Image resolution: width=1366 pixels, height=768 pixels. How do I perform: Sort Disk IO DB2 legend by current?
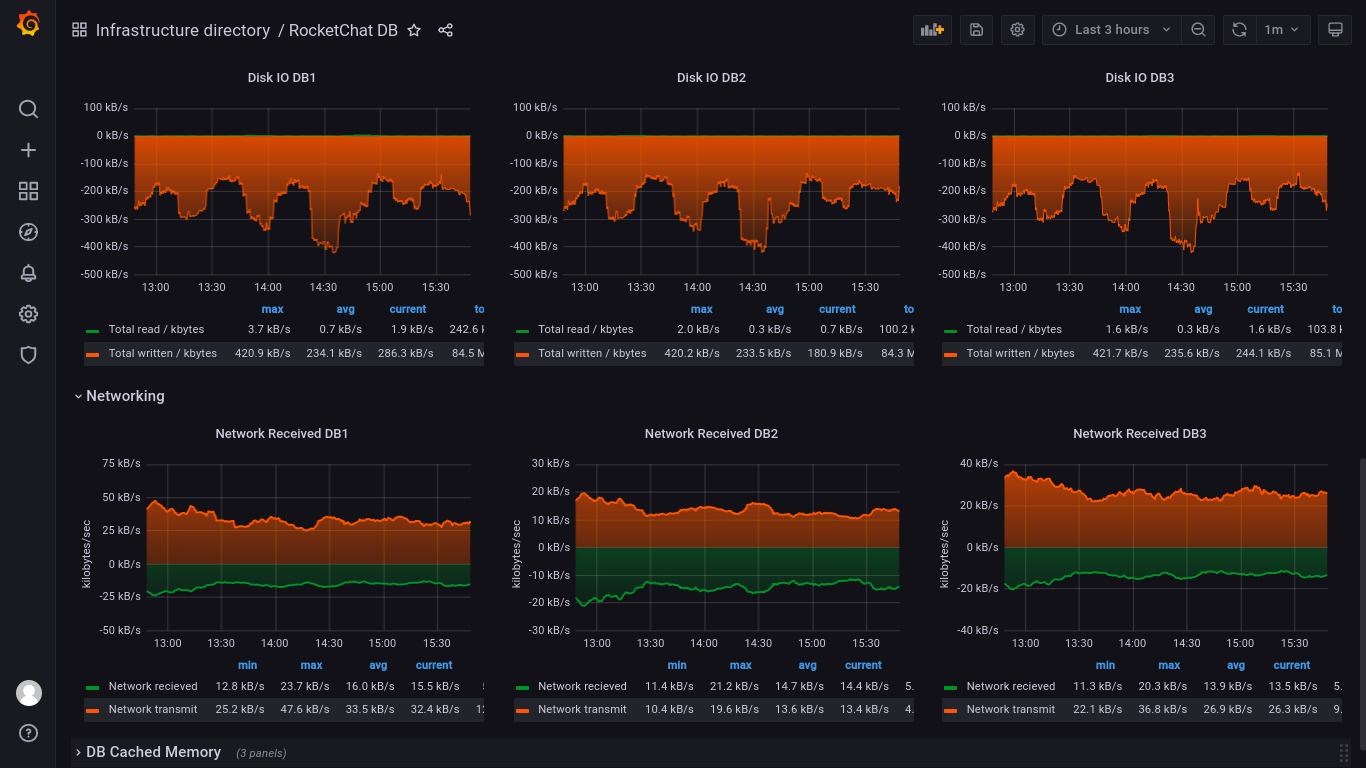(837, 309)
